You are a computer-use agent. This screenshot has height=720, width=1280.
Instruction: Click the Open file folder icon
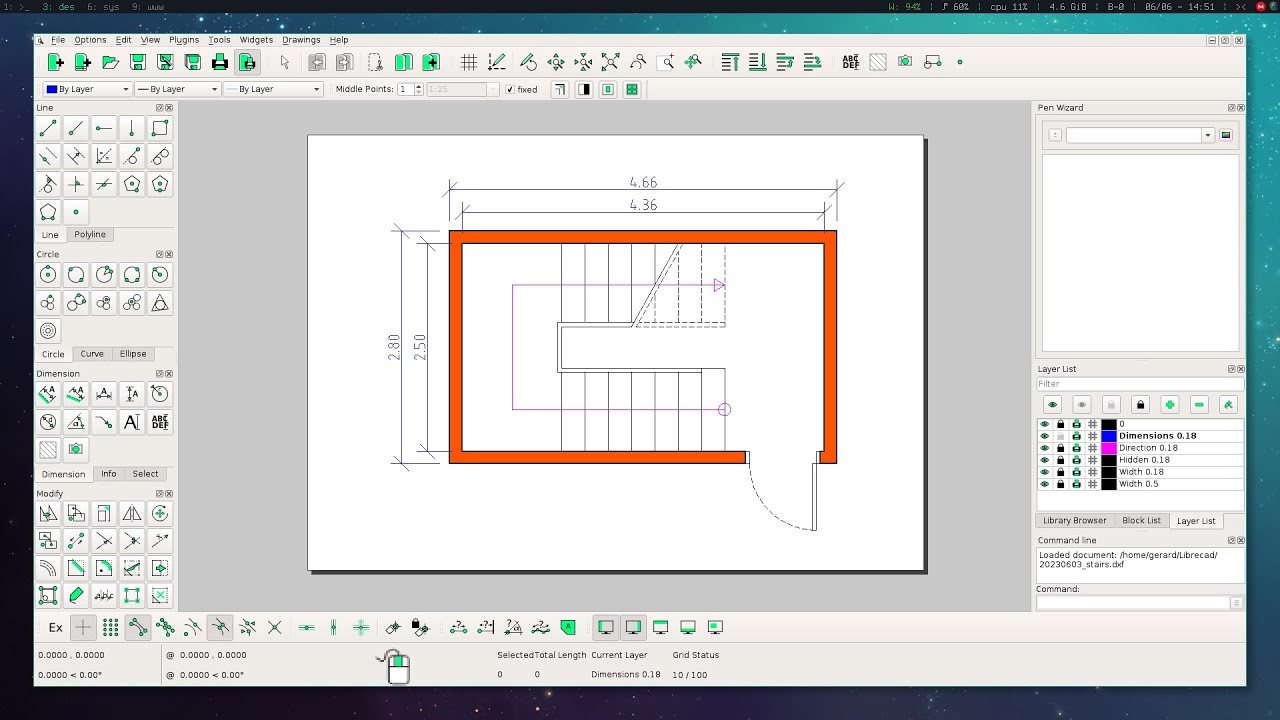(111, 62)
